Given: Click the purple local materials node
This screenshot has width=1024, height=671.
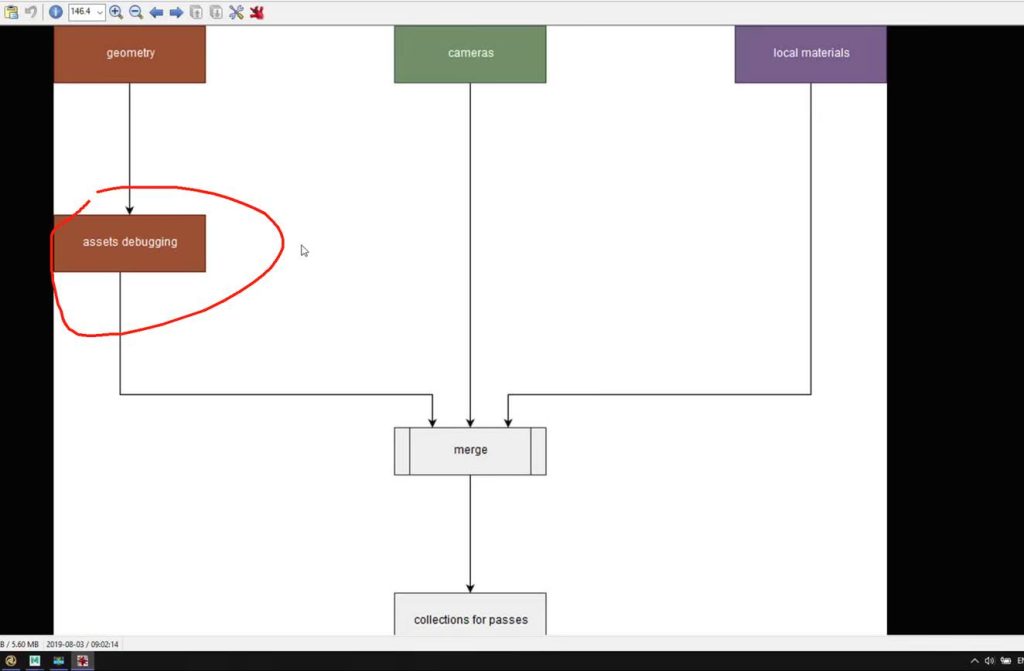Looking at the screenshot, I should click(x=810, y=53).
